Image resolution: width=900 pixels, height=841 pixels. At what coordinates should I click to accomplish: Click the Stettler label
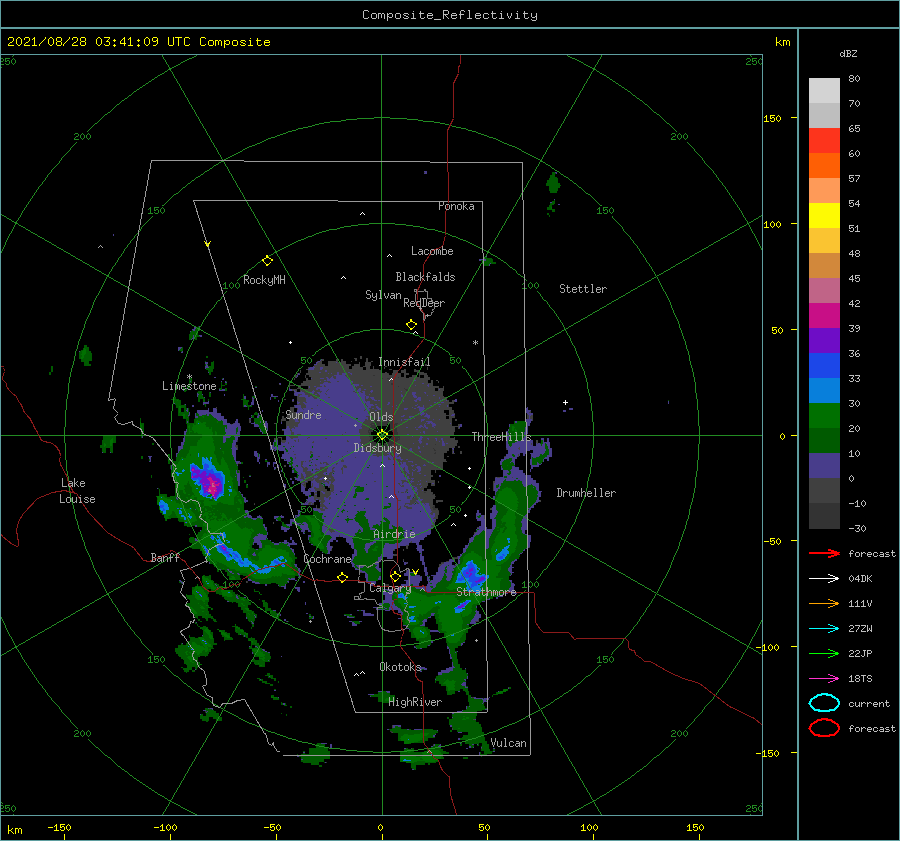pos(583,289)
